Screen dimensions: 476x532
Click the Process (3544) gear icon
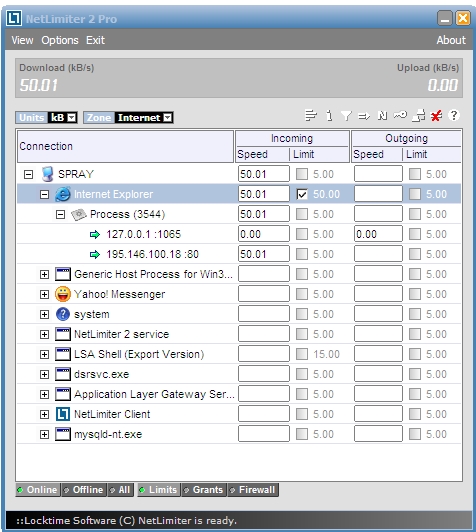(79, 214)
